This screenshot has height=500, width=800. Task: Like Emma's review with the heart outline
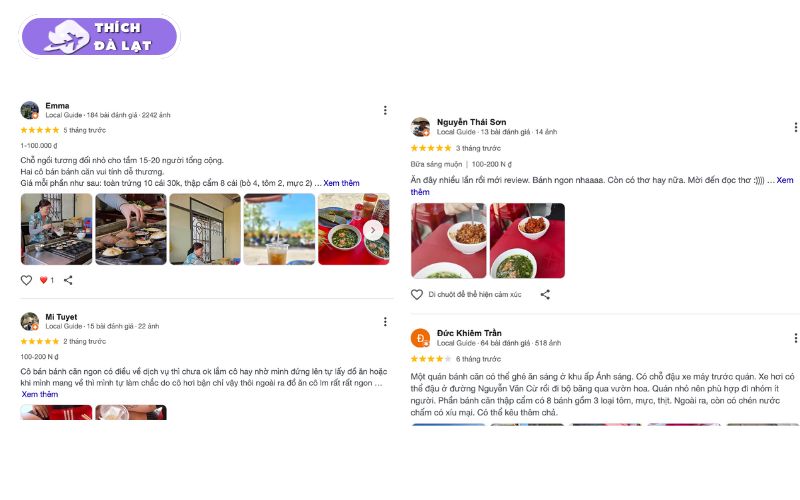pos(27,280)
